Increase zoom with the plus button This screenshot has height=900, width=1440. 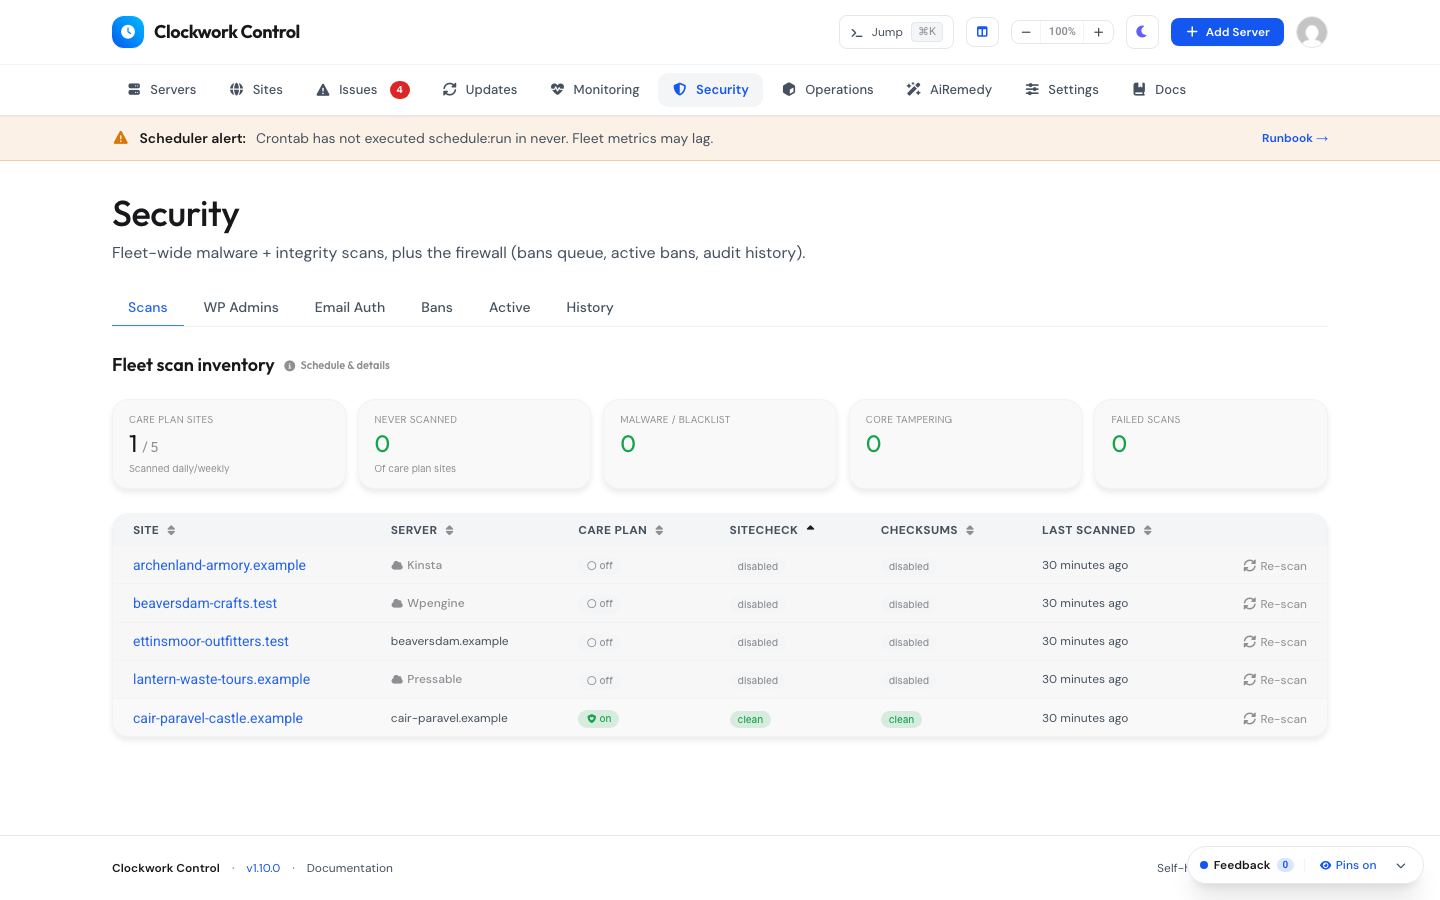1098,32
